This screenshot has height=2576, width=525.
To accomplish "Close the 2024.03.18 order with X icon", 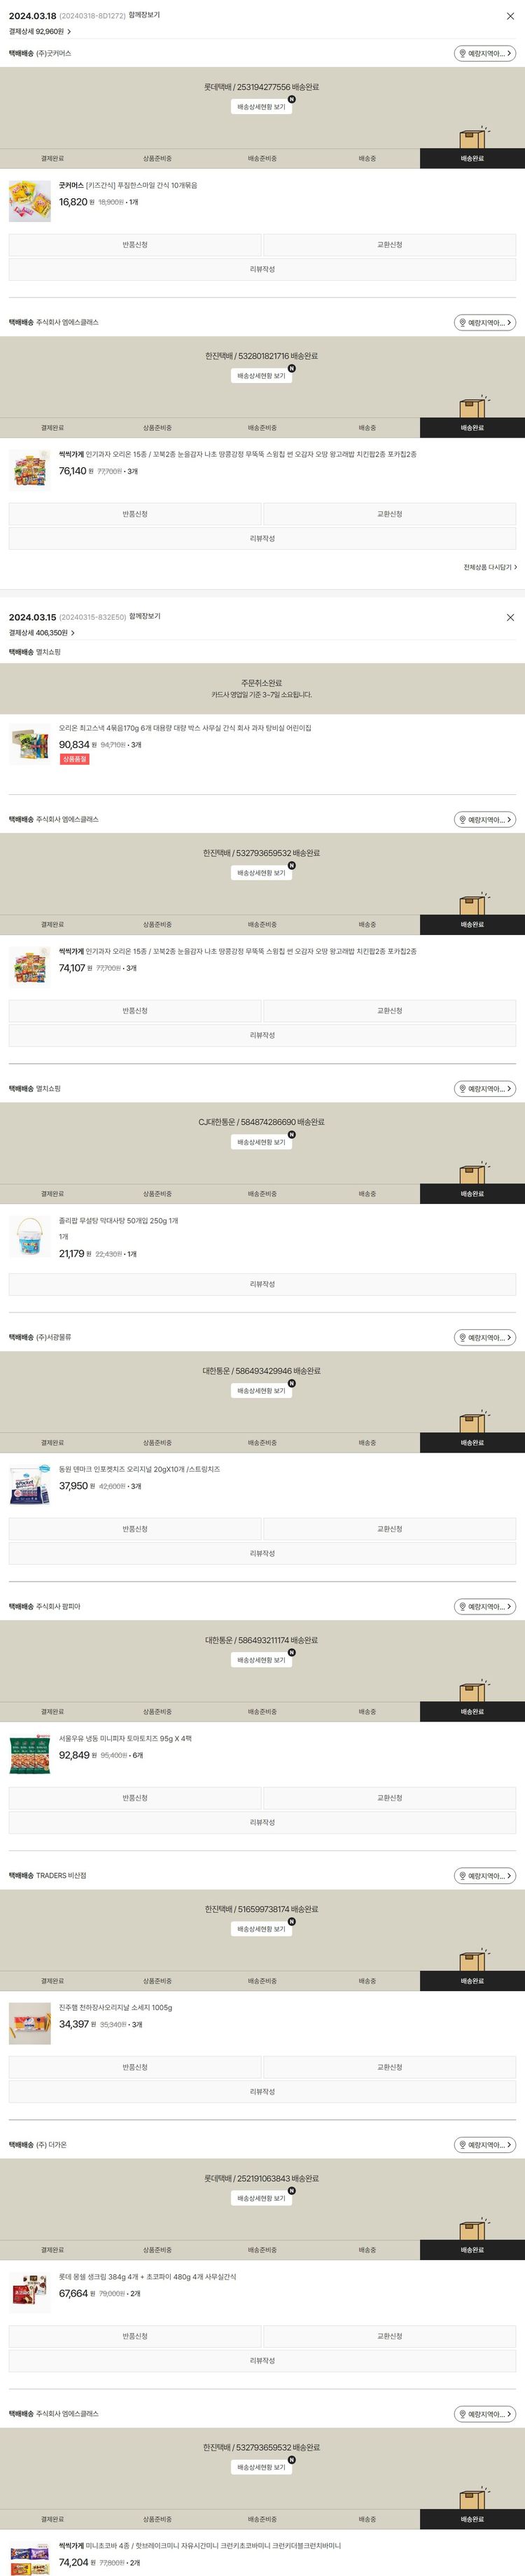I will point(510,16).
